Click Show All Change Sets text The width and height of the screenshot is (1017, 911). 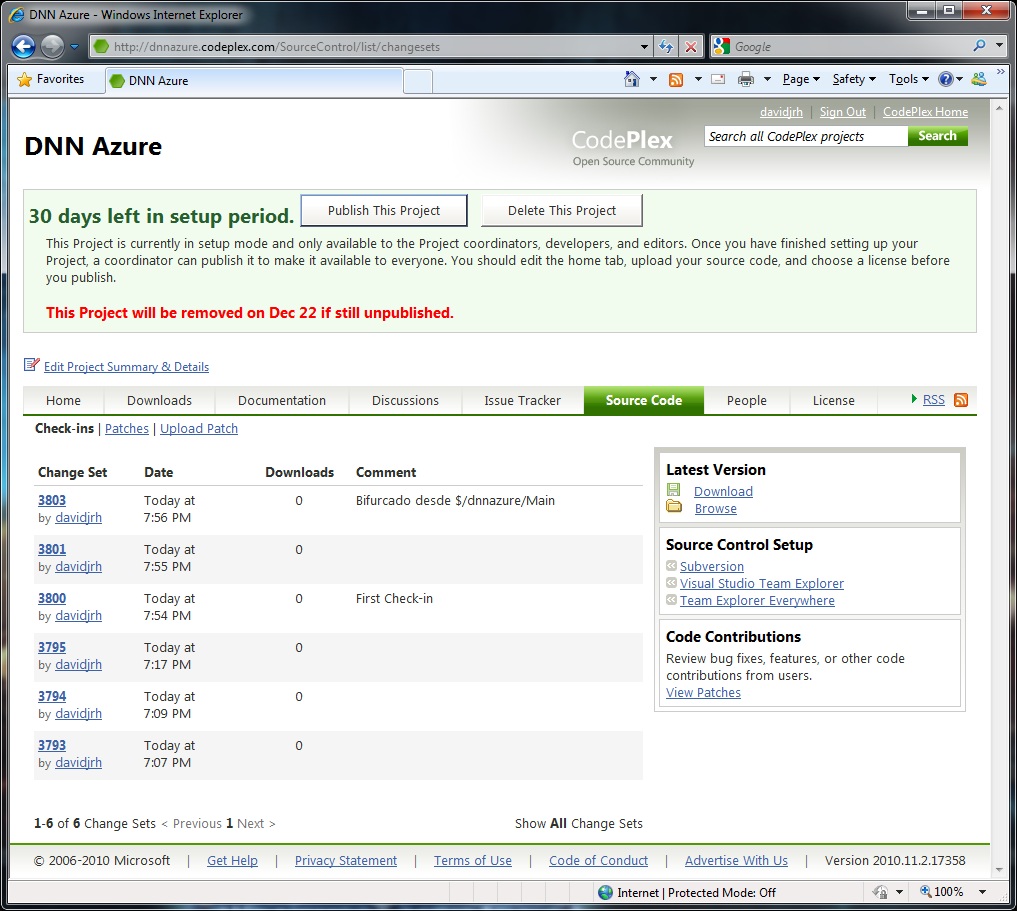(x=579, y=823)
